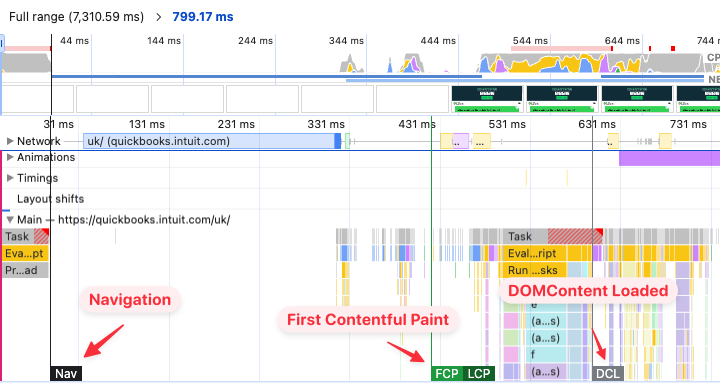Click the LCP timeline marker

click(x=479, y=374)
